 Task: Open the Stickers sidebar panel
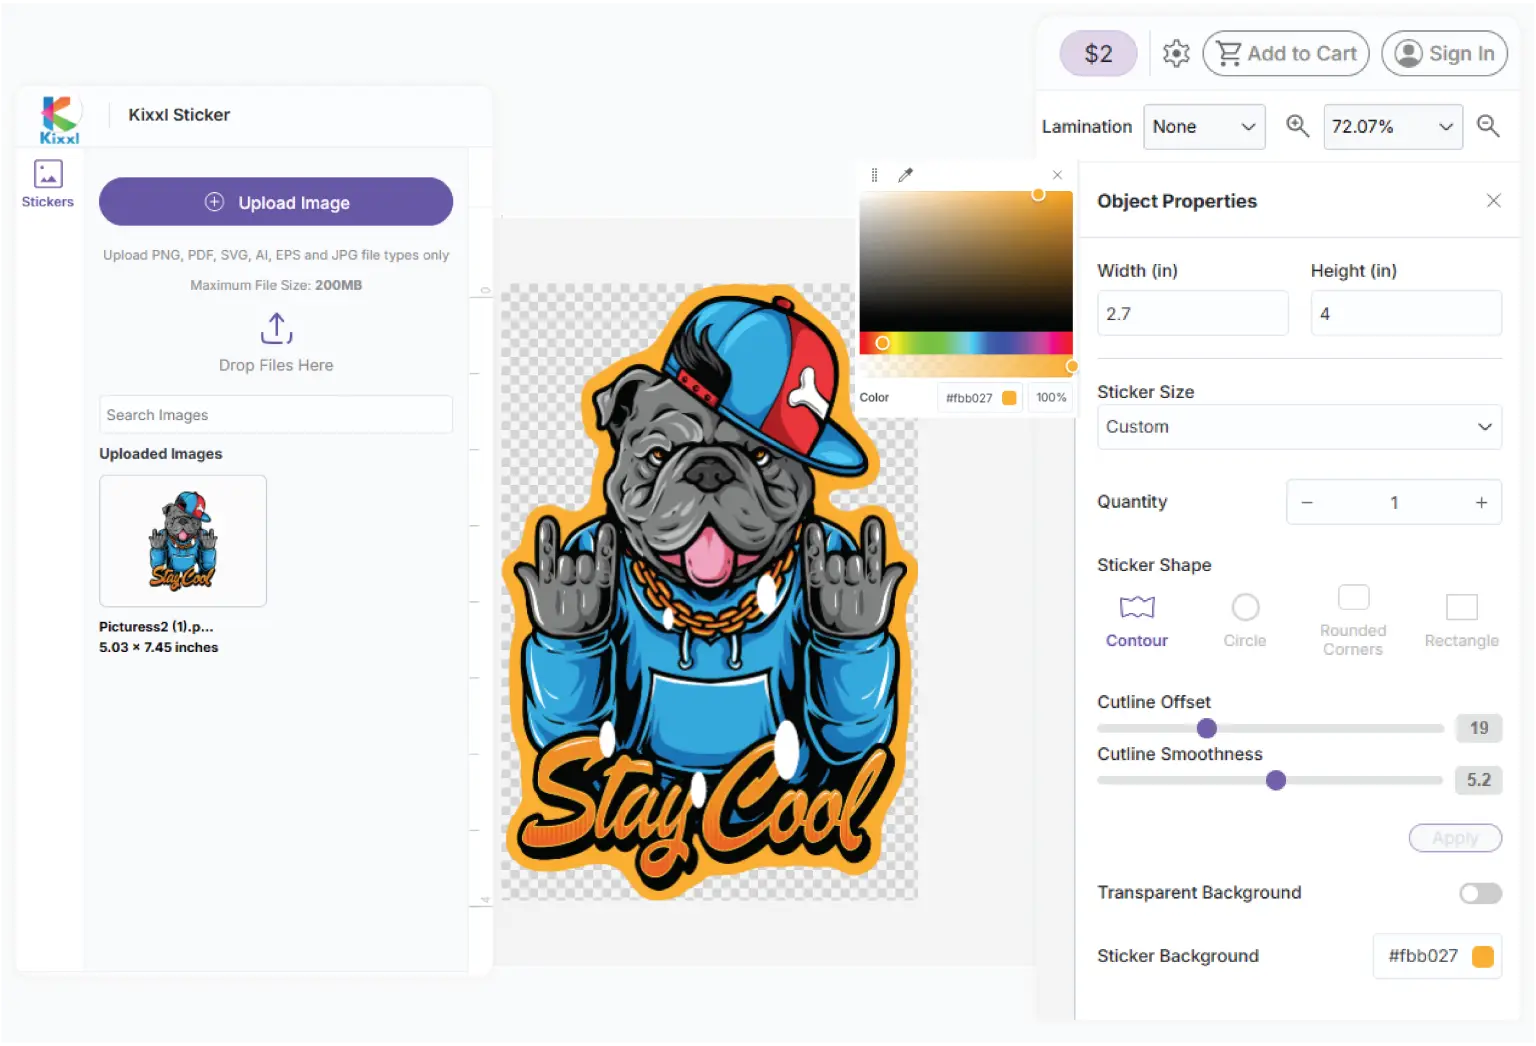point(48,184)
